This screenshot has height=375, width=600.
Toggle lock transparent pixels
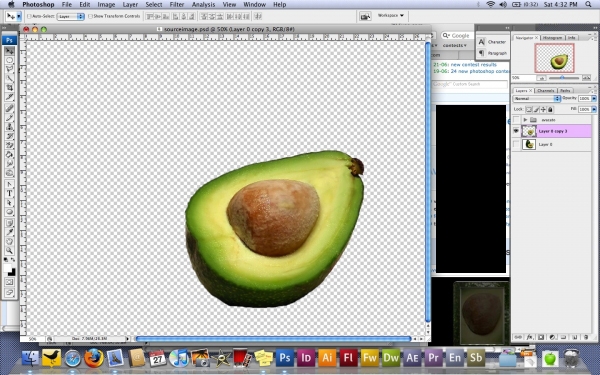pyautogui.click(x=529, y=109)
